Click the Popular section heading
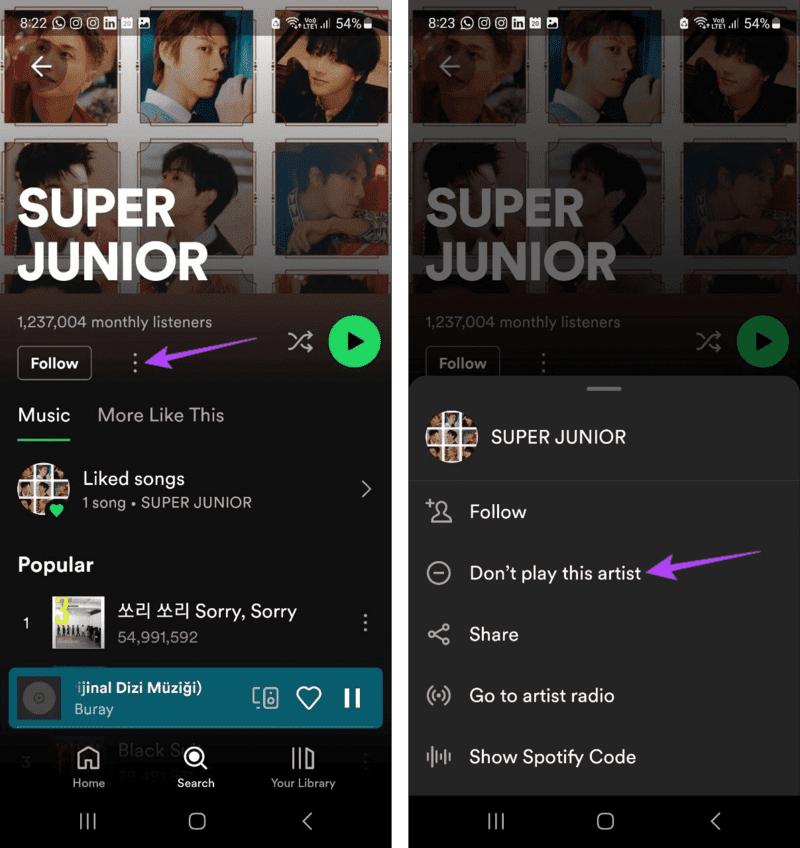 (56, 565)
